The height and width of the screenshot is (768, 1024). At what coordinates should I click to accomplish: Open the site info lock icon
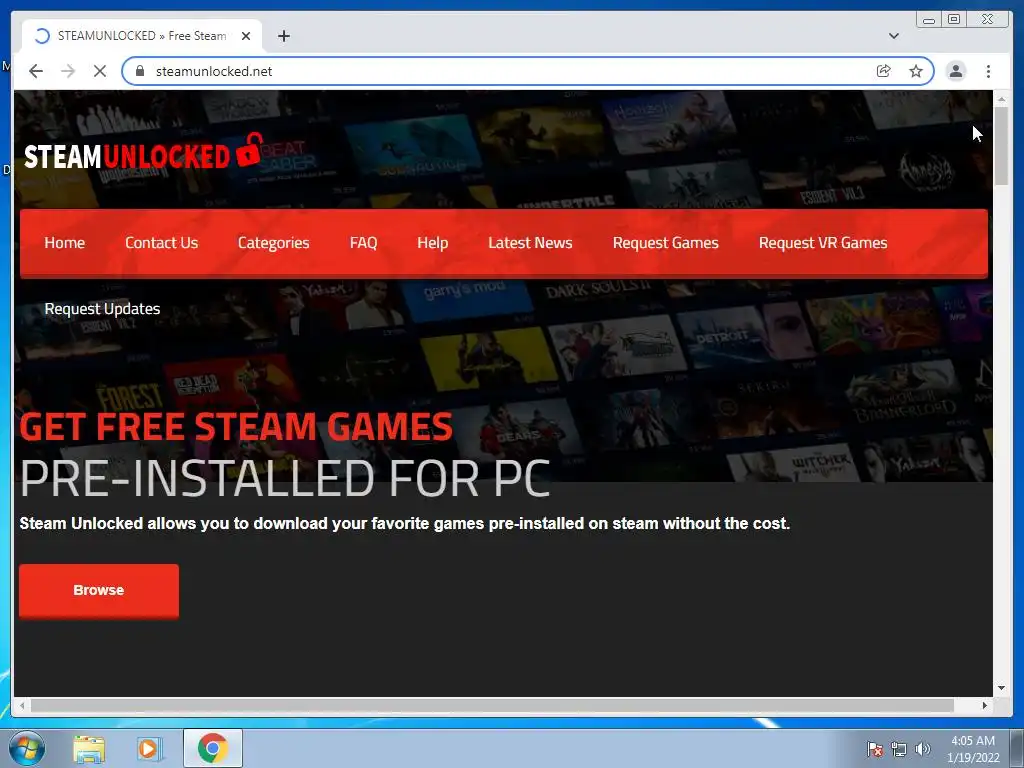coord(139,71)
